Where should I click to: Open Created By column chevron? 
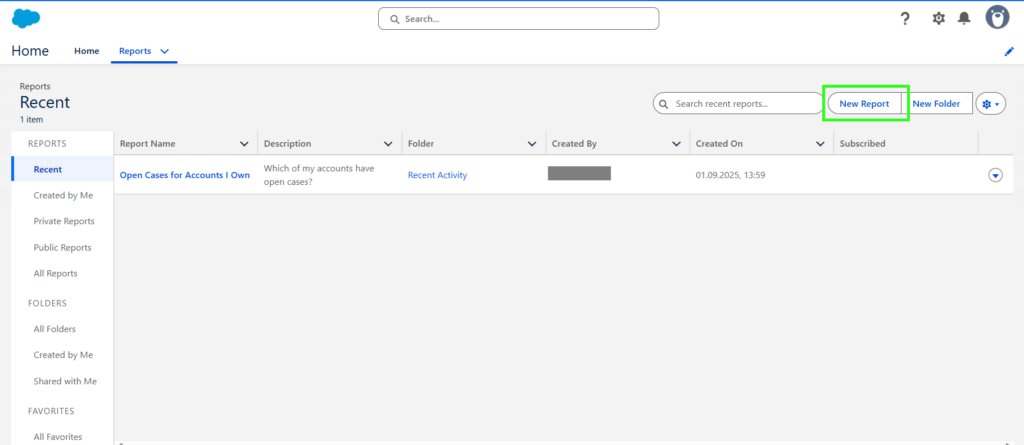(x=677, y=144)
